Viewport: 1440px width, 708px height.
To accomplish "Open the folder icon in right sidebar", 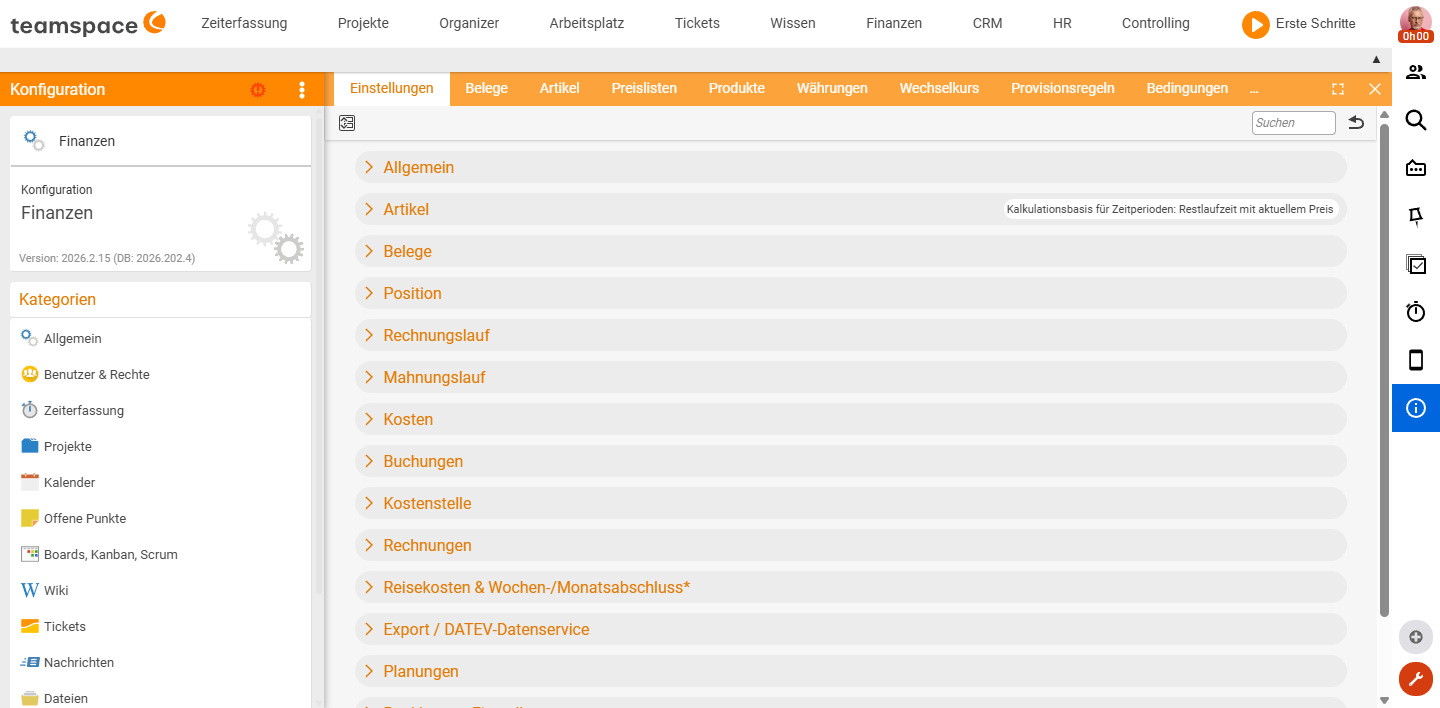I will [x=1416, y=168].
